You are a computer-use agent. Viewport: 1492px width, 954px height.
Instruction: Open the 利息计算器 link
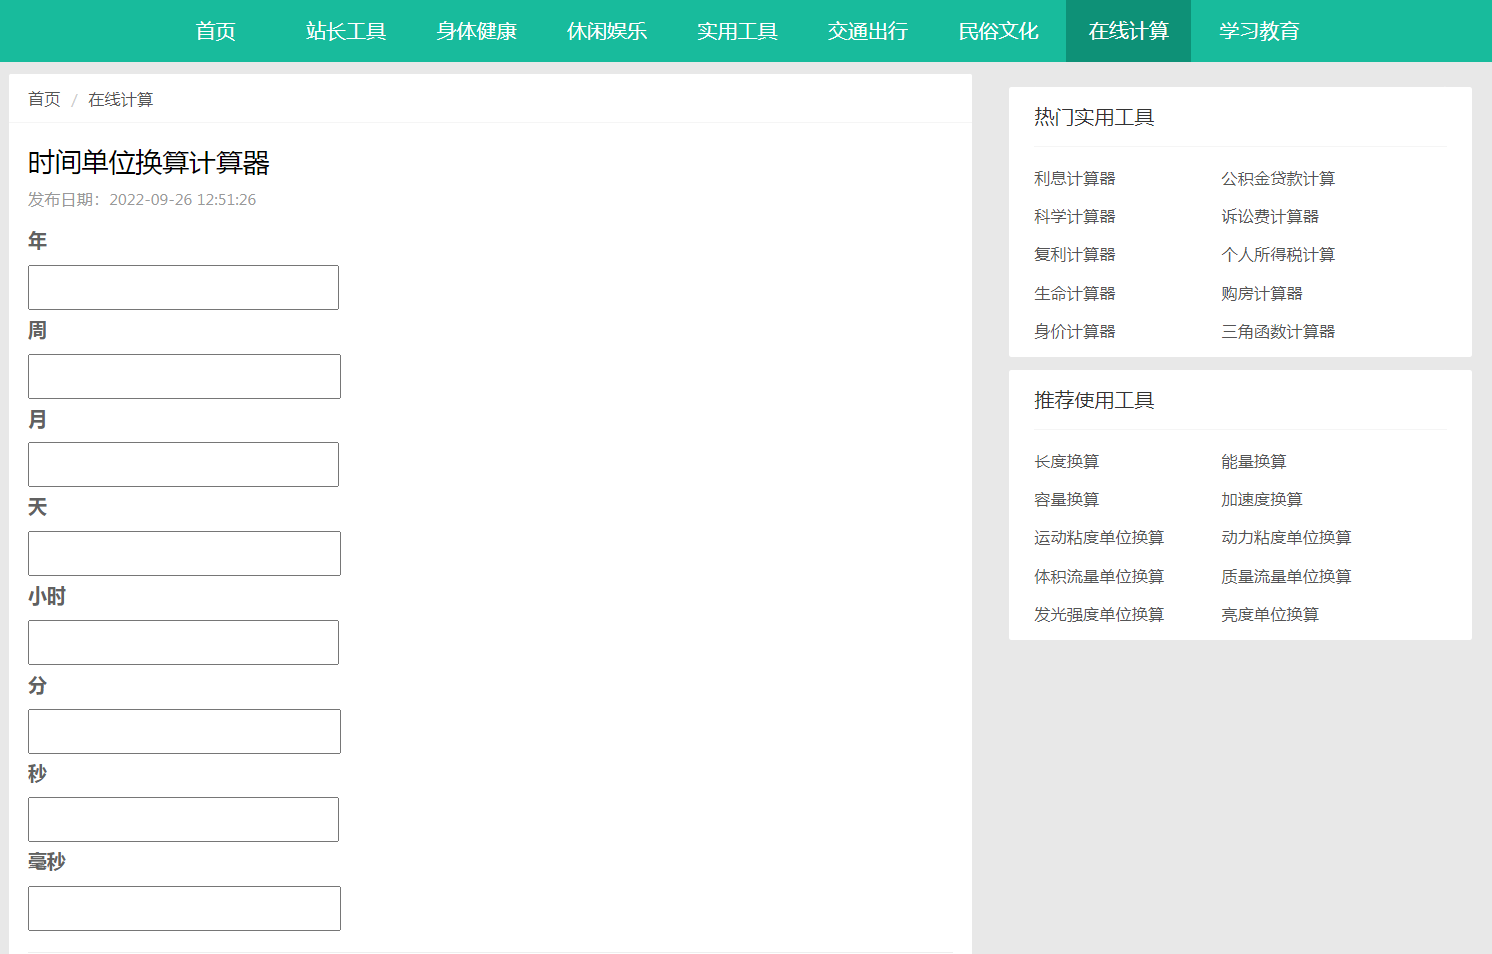pyautogui.click(x=1074, y=178)
